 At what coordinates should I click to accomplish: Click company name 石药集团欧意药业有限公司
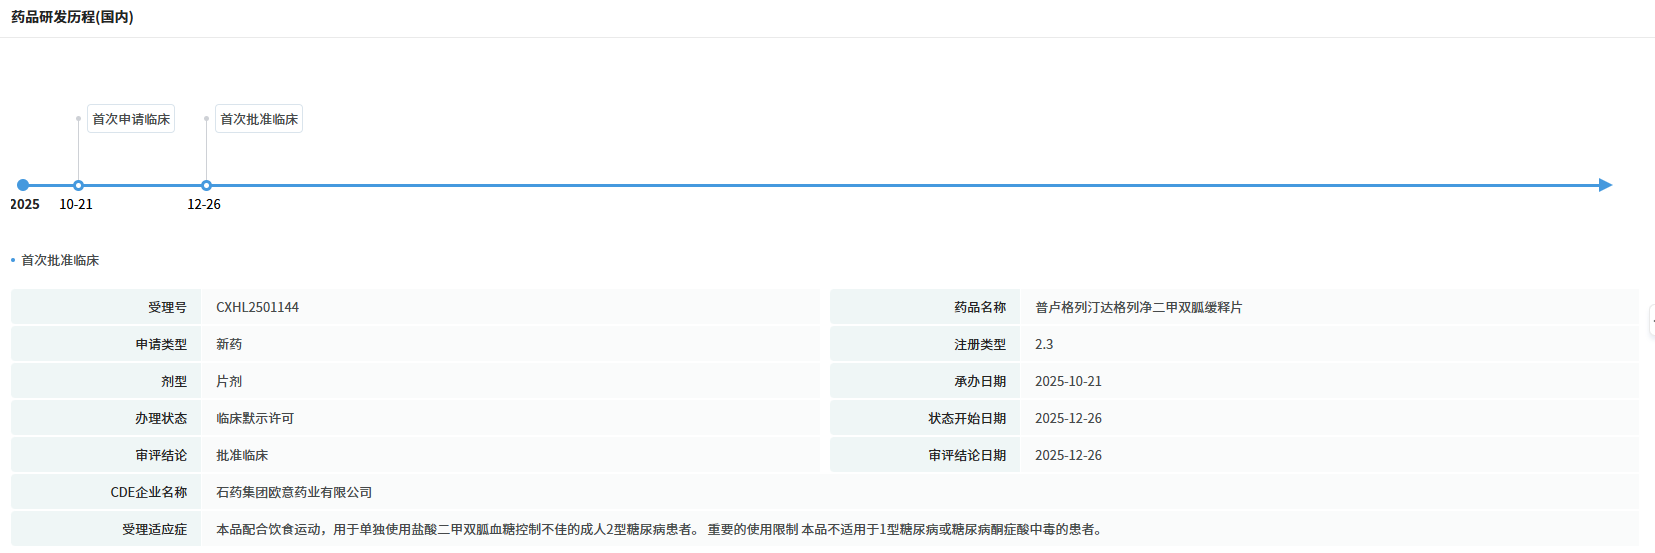click(x=294, y=492)
